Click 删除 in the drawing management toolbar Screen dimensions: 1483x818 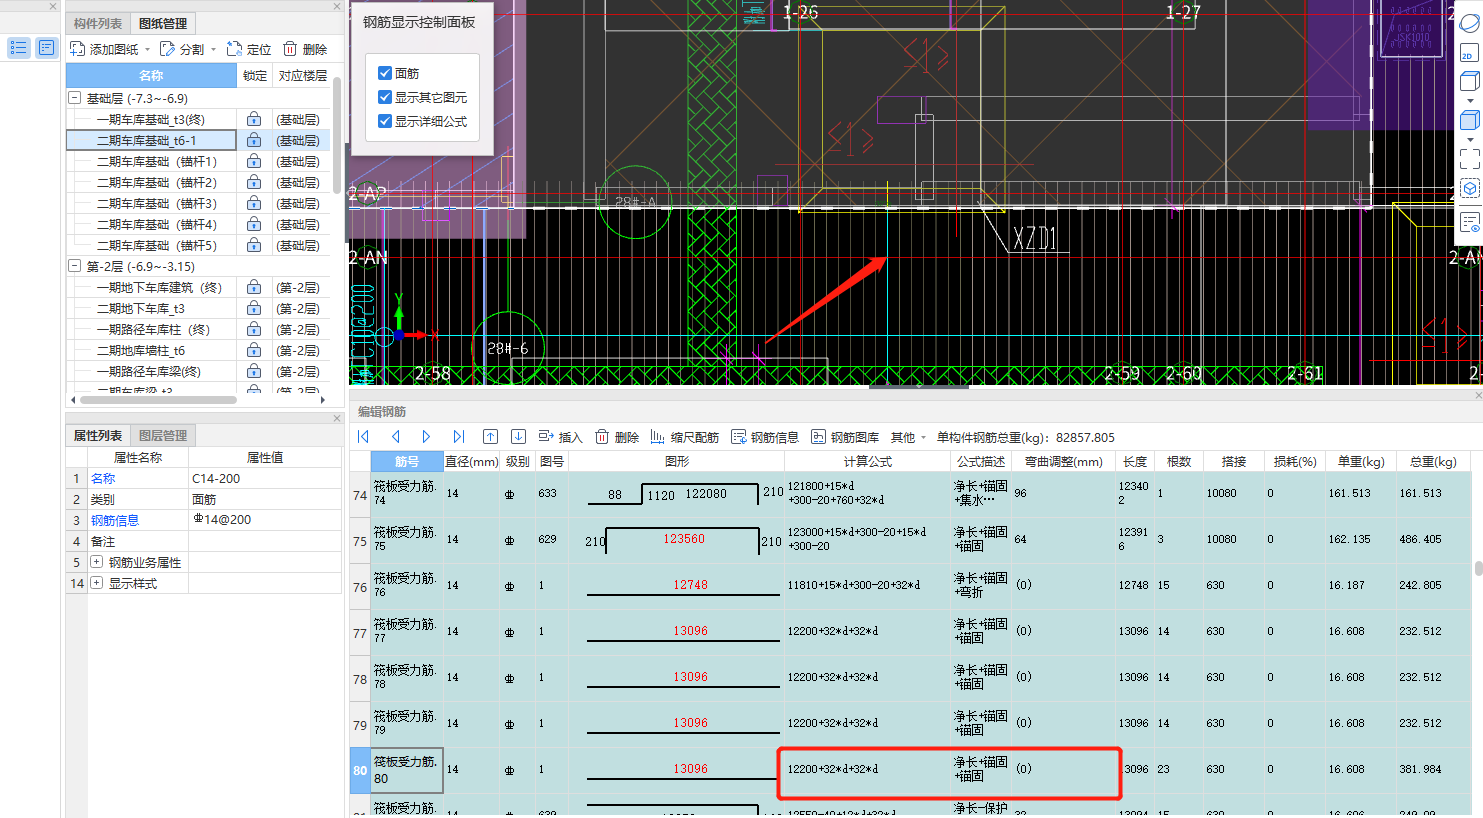(305, 49)
